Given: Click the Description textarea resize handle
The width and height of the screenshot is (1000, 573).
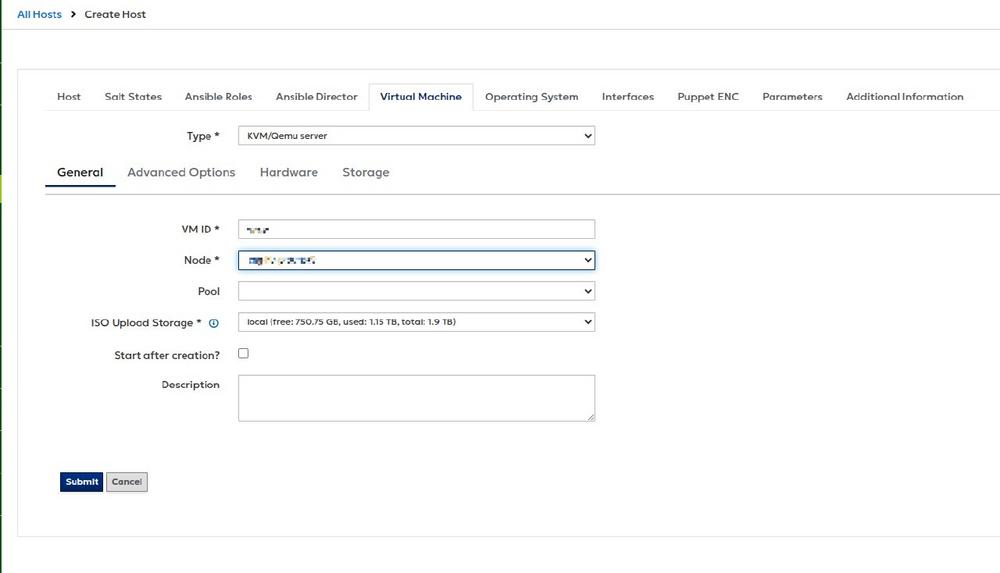Looking at the screenshot, I should 591,417.
